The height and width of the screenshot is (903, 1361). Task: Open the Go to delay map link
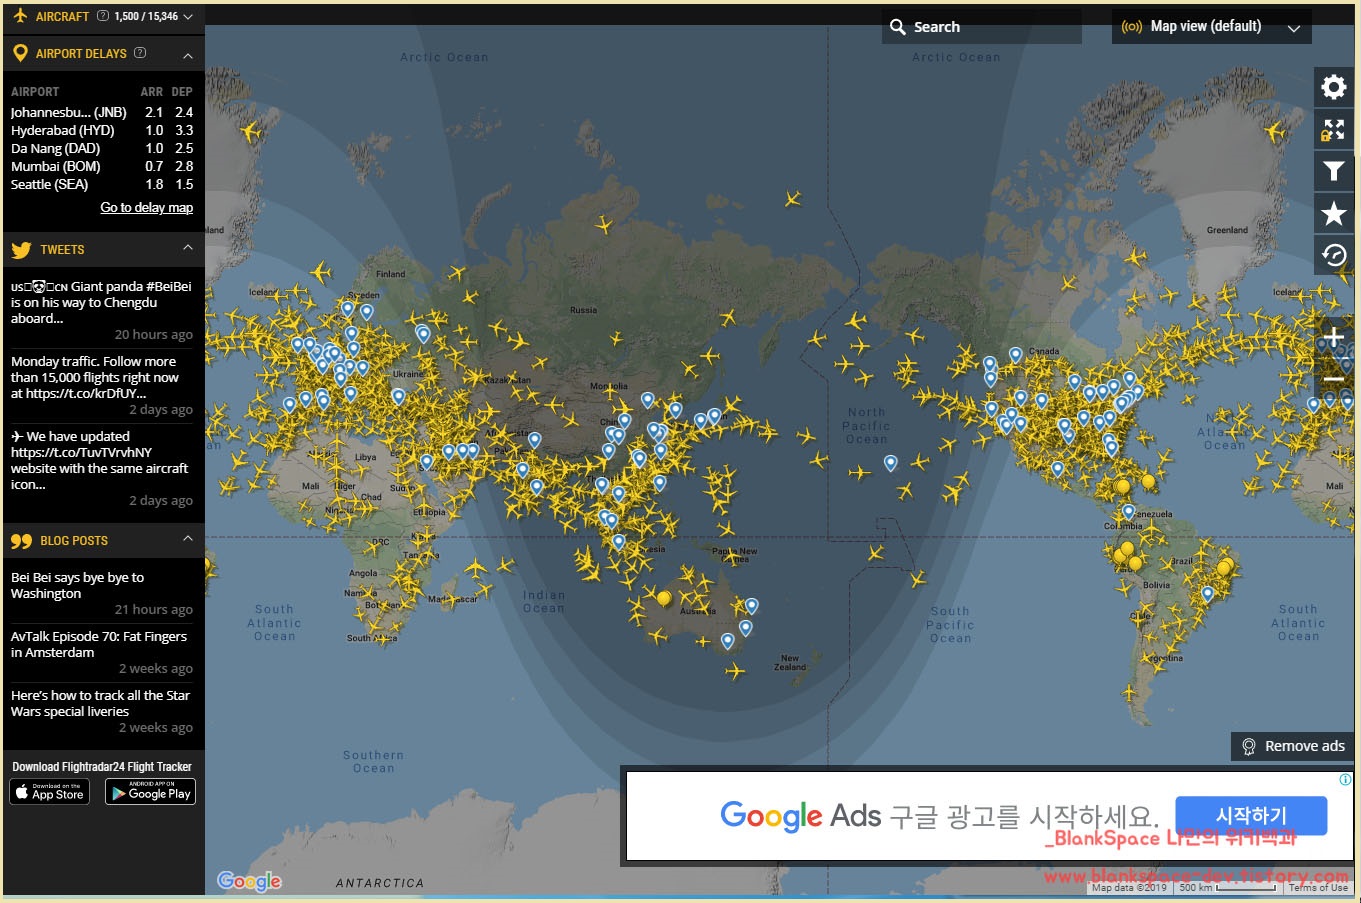(147, 207)
